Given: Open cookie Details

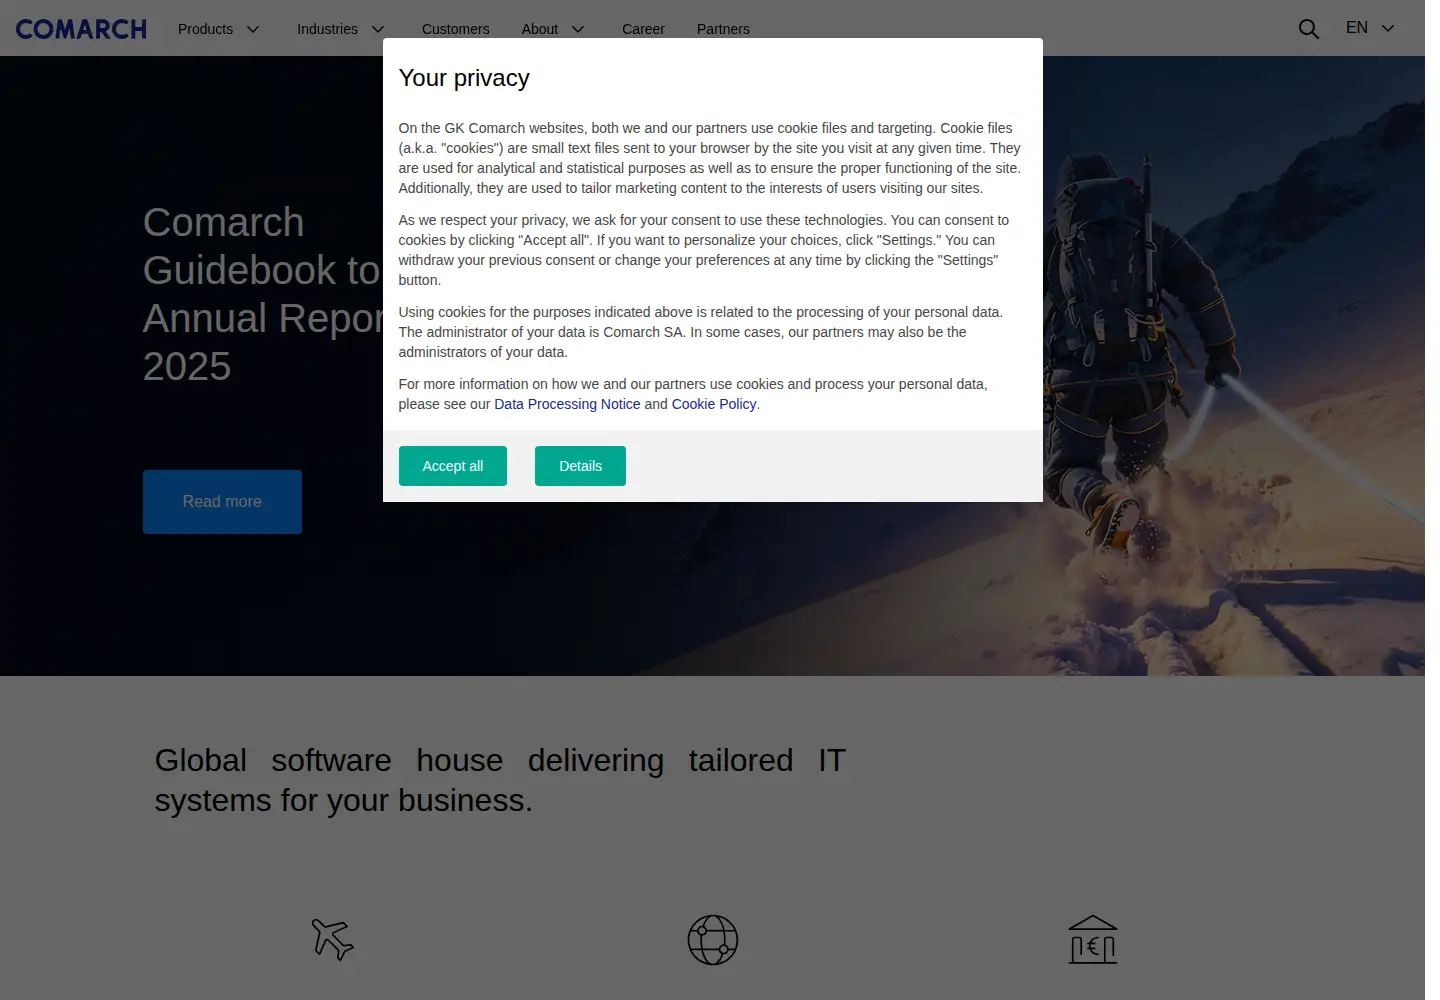Looking at the screenshot, I should click(580, 466).
